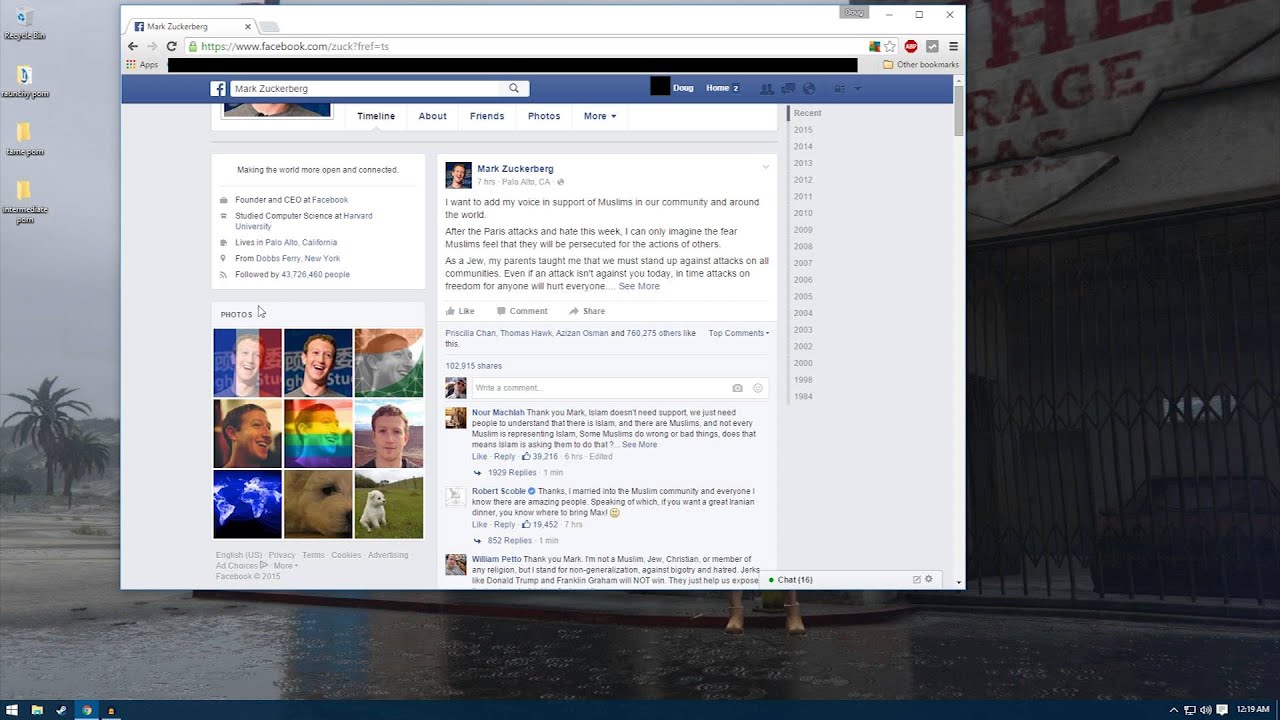Click 102,915 shares link

tap(474, 366)
